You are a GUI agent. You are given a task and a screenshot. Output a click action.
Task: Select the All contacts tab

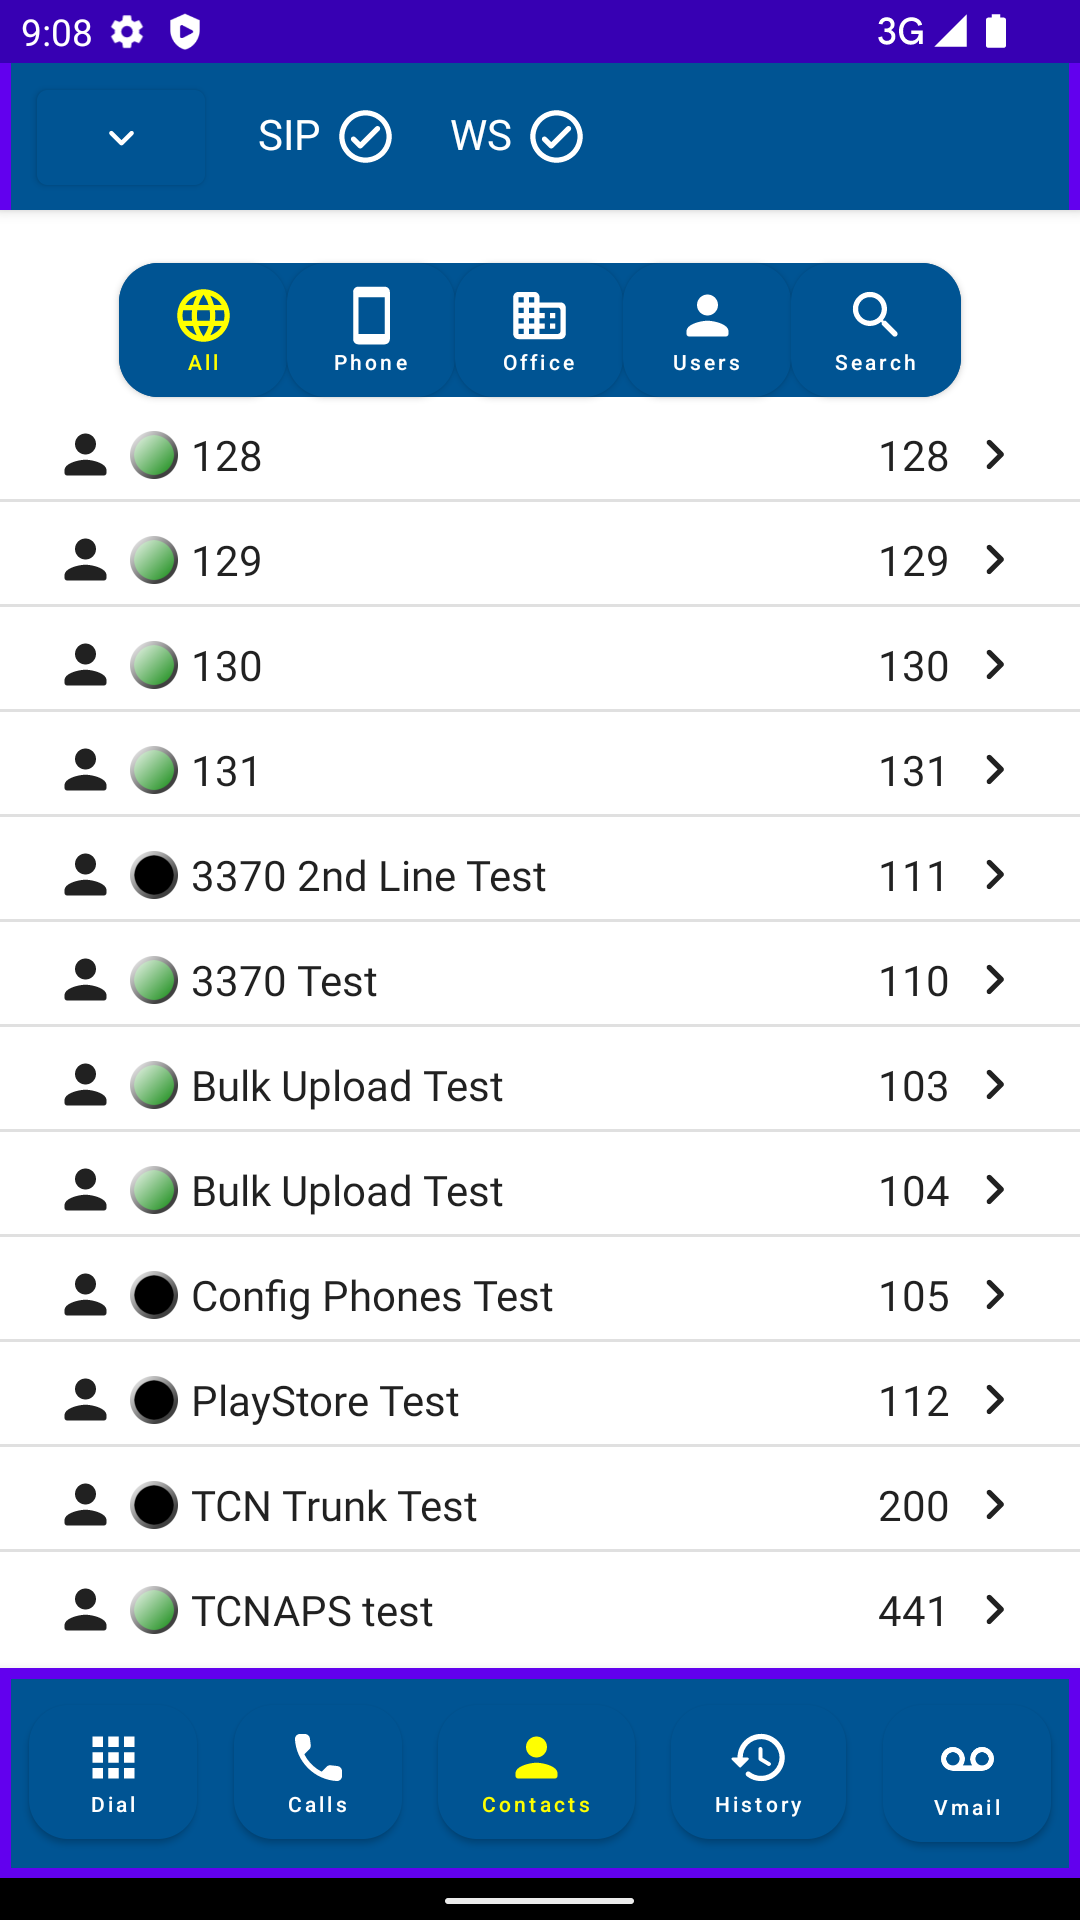point(203,331)
